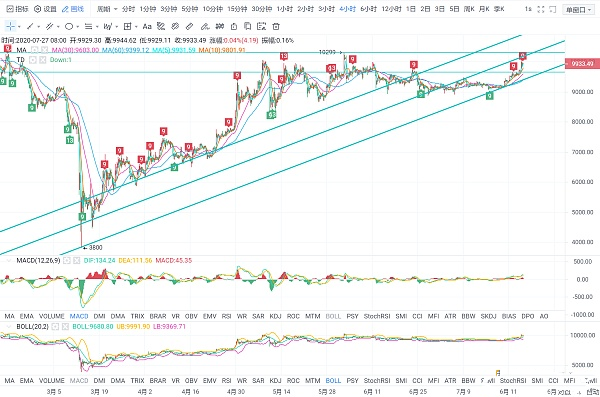Close the MACD(12,26,9) indicator panel

77,261
